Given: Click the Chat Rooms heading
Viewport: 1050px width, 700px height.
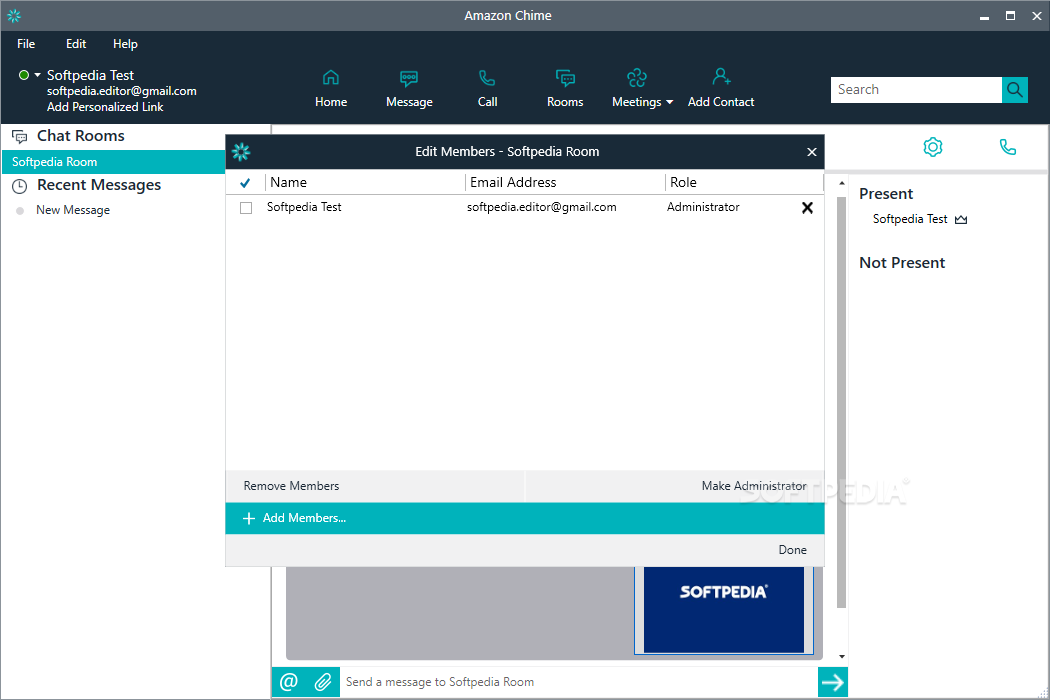Looking at the screenshot, I should (80, 136).
